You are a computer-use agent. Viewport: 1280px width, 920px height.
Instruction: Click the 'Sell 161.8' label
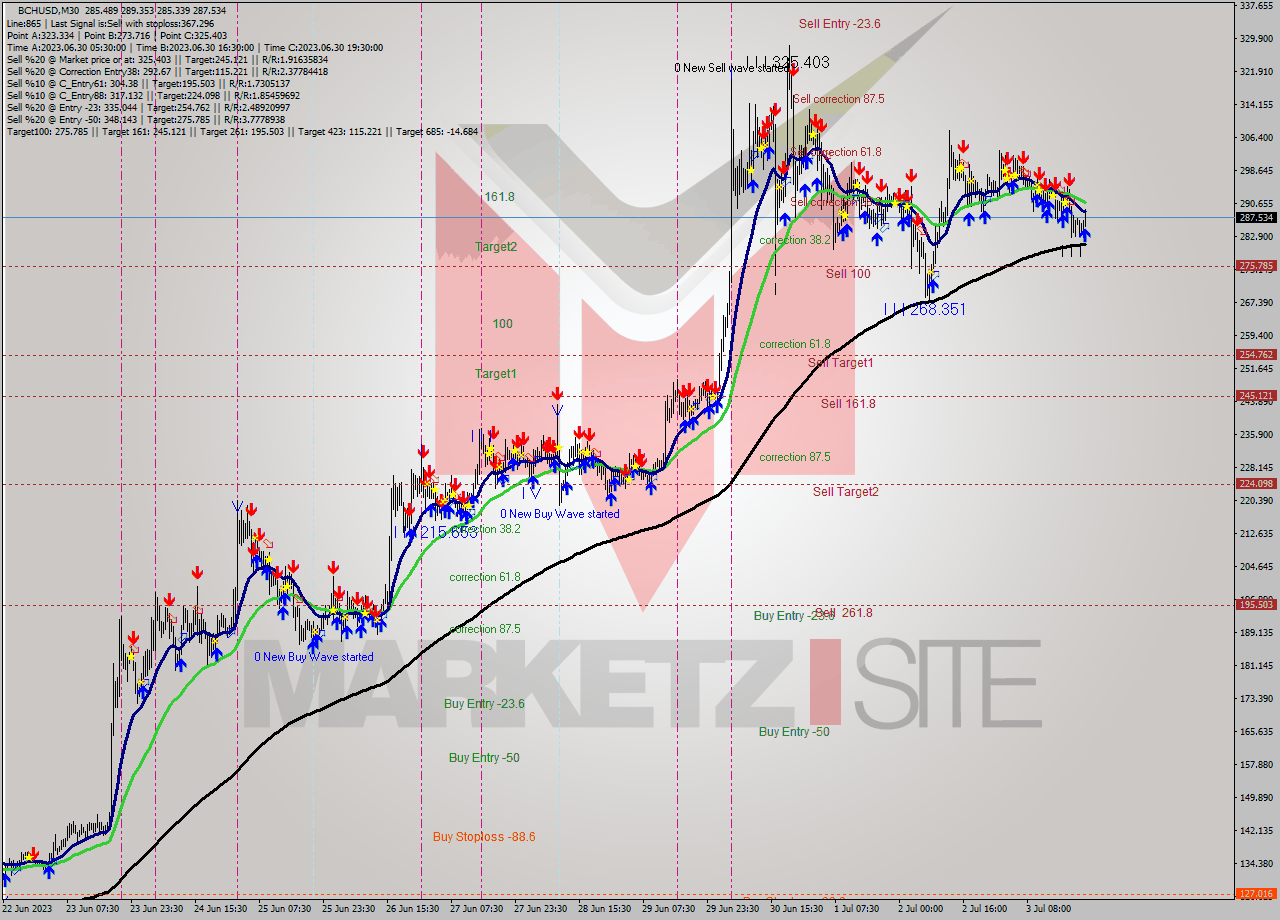point(848,403)
